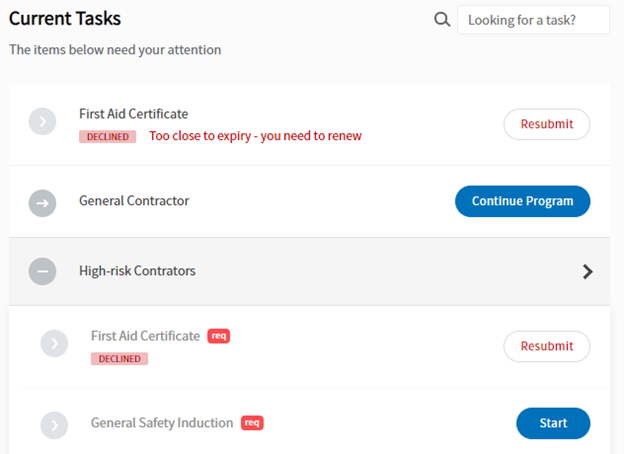
Task: Select the High-risk Contrators group header
Action: (309, 272)
